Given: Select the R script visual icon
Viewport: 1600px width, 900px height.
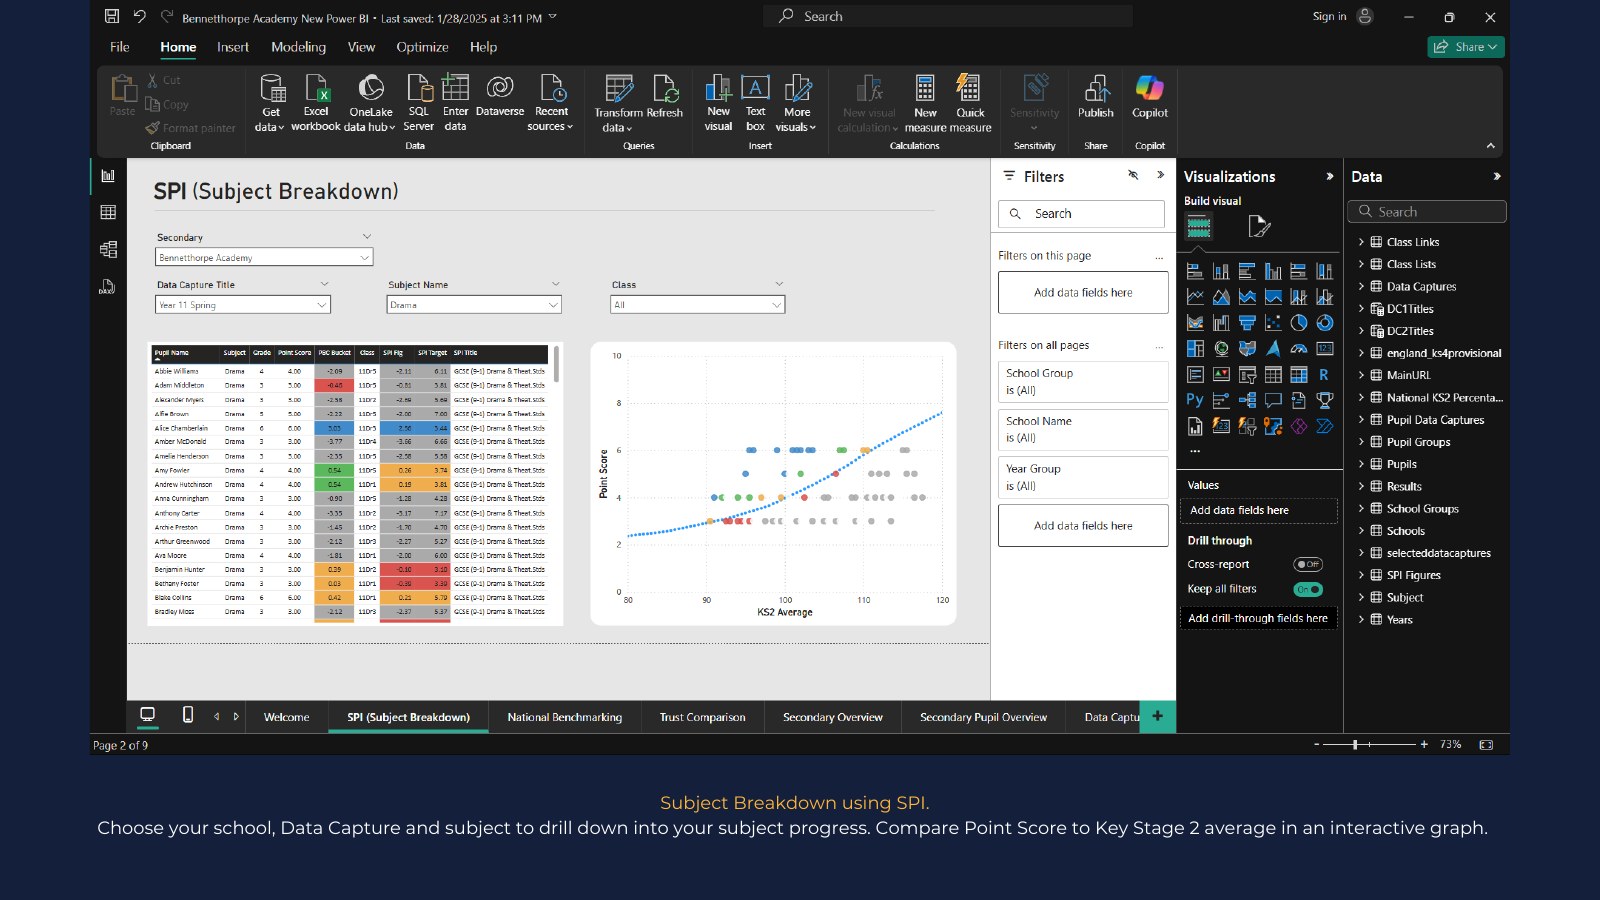Looking at the screenshot, I should (1324, 374).
